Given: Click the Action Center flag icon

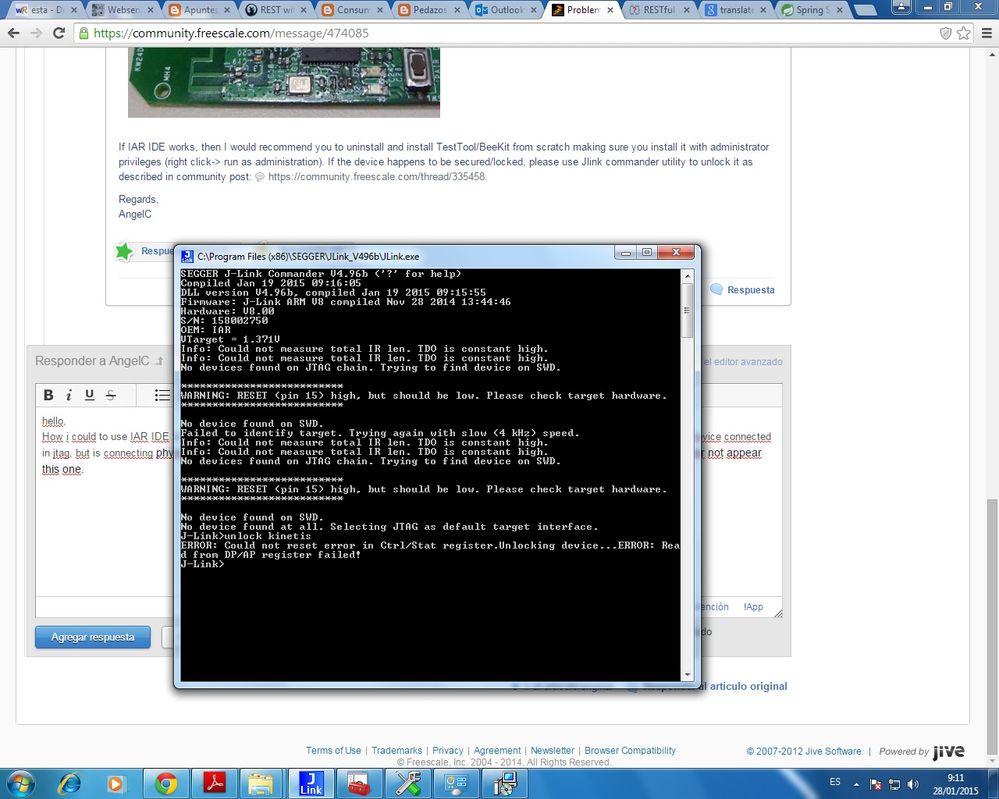Looking at the screenshot, I should (876, 784).
